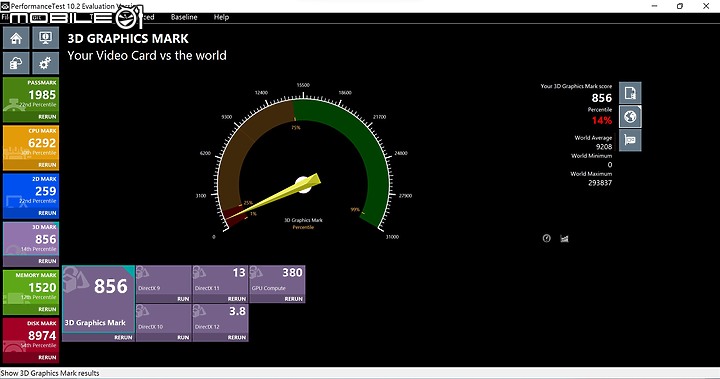Open the Baseline menu
720x379 pixels.
[x=184, y=17]
